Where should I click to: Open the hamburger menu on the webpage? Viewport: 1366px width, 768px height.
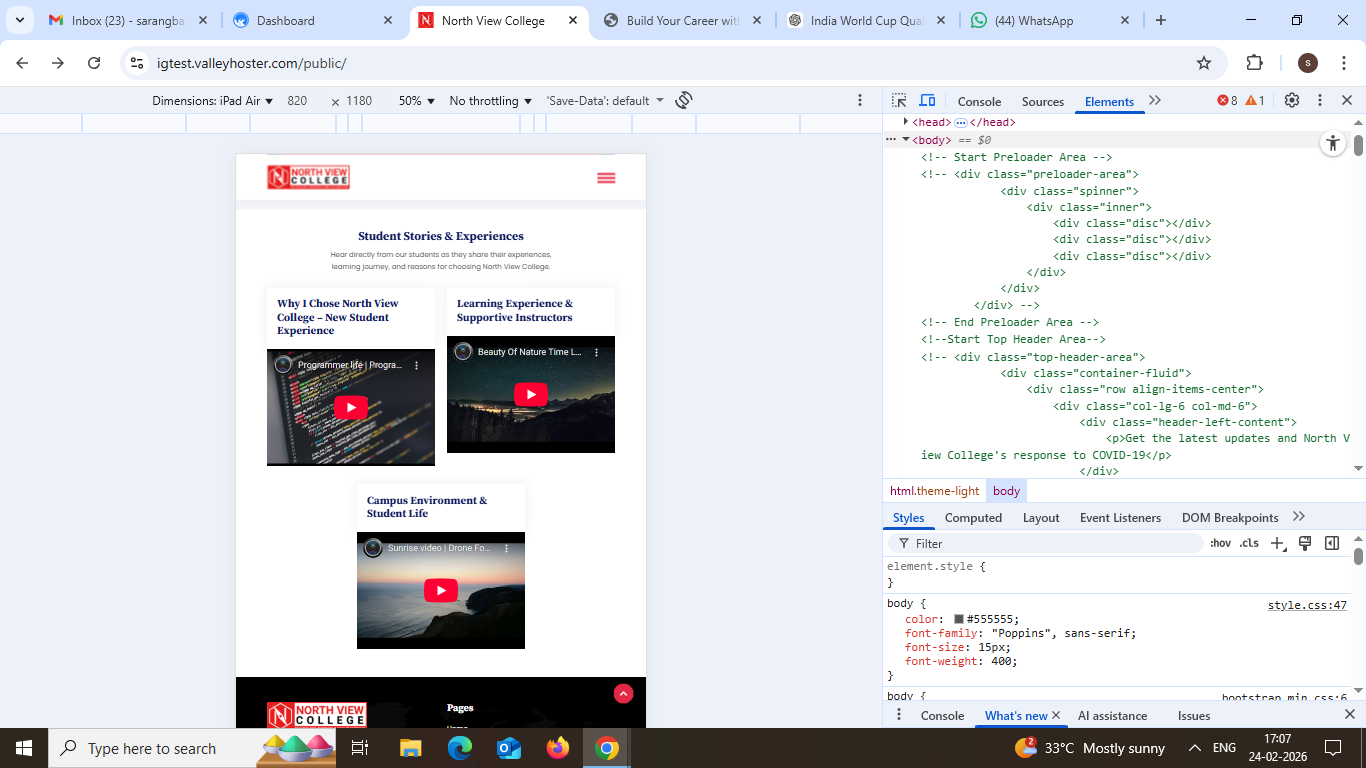click(x=606, y=178)
